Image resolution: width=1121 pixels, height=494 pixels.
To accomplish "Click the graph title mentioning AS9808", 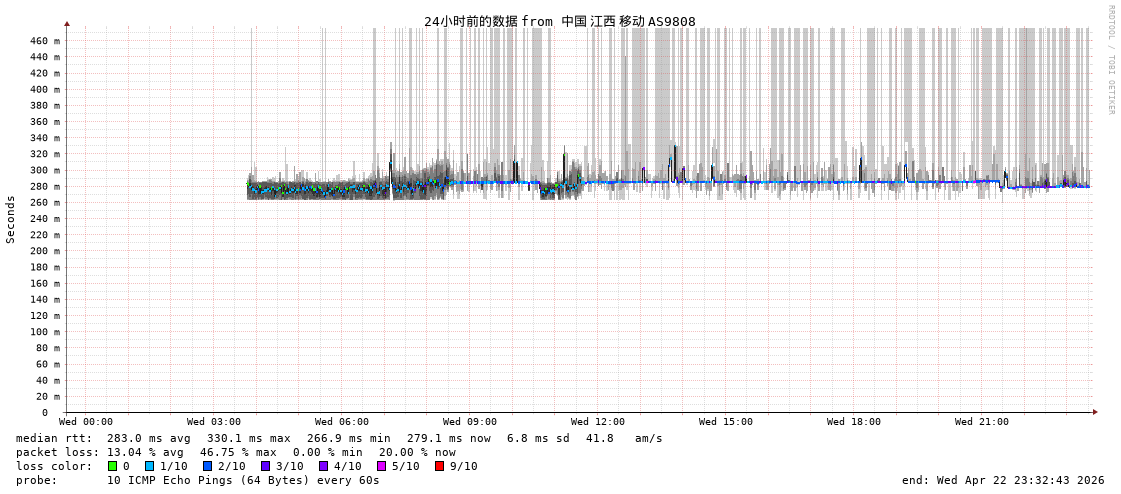I will (x=559, y=21).
